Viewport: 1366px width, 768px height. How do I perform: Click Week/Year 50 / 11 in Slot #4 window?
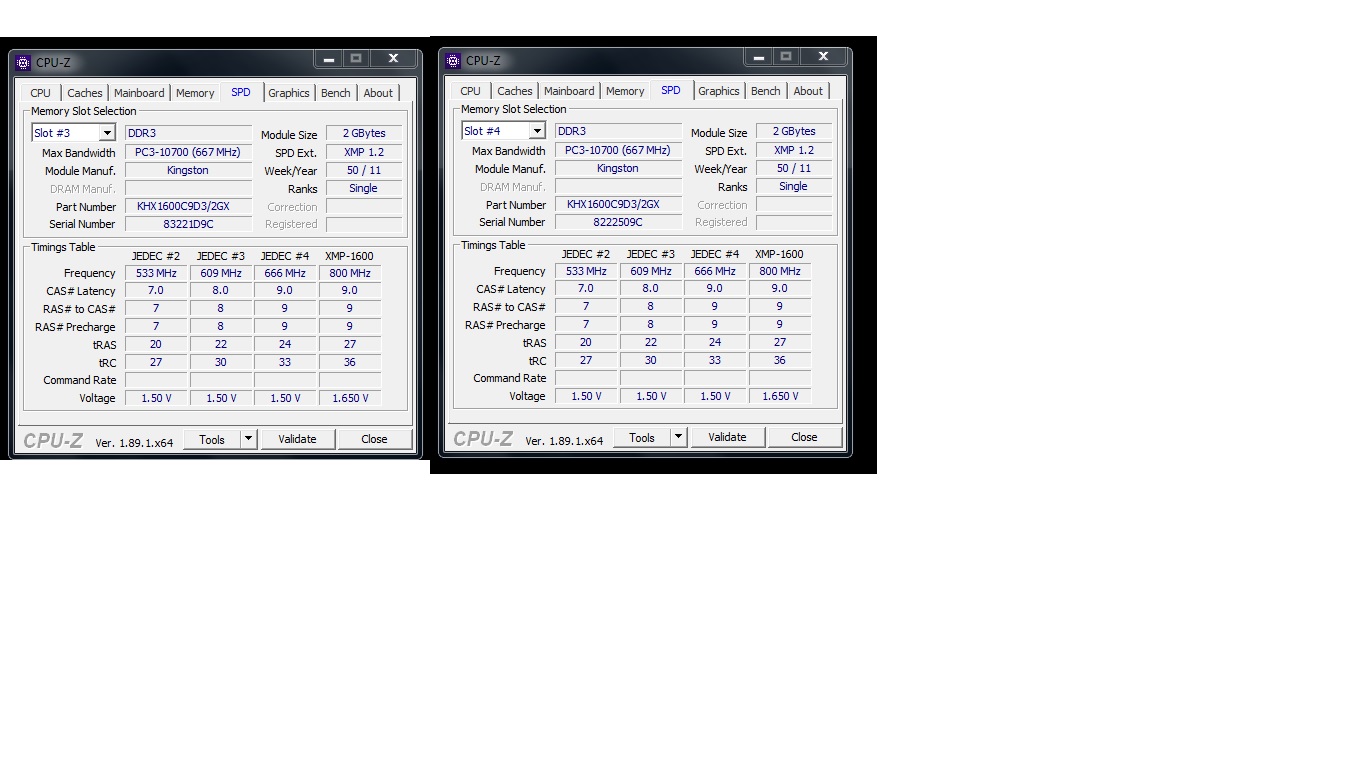pyautogui.click(x=794, y=168)
